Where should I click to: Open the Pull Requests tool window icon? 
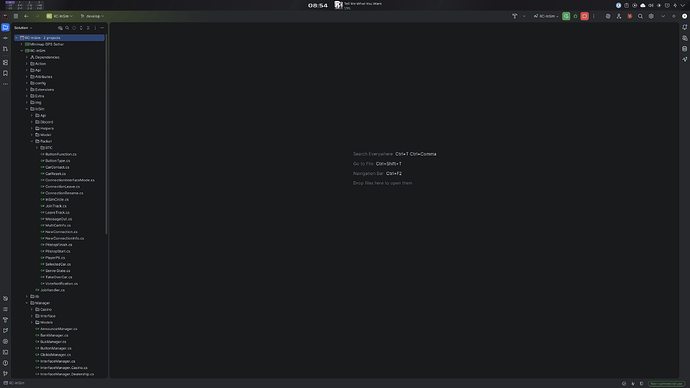[5, 49]
